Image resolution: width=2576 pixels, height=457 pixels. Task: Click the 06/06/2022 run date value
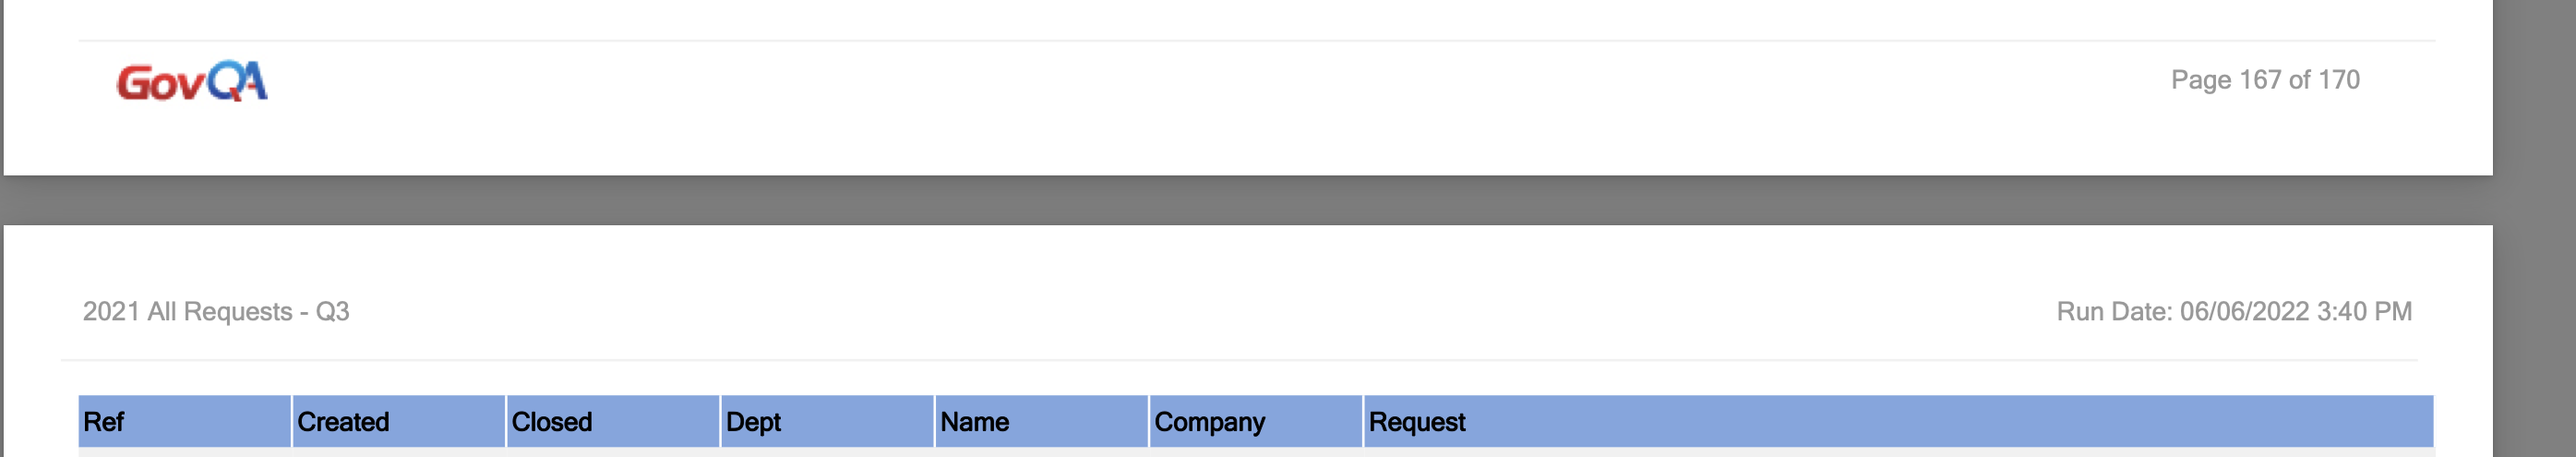(2244, 312)
